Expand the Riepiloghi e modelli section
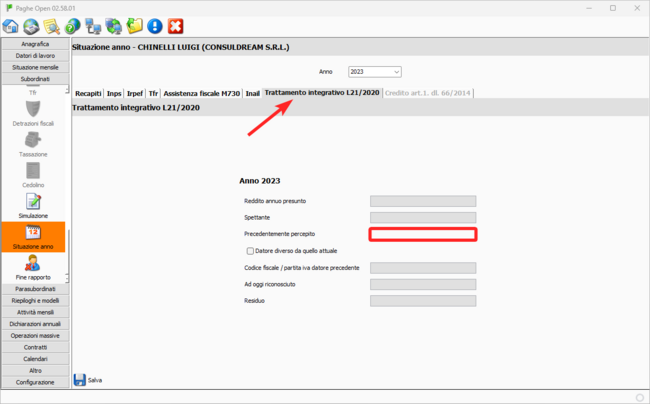 coord(34,300)
